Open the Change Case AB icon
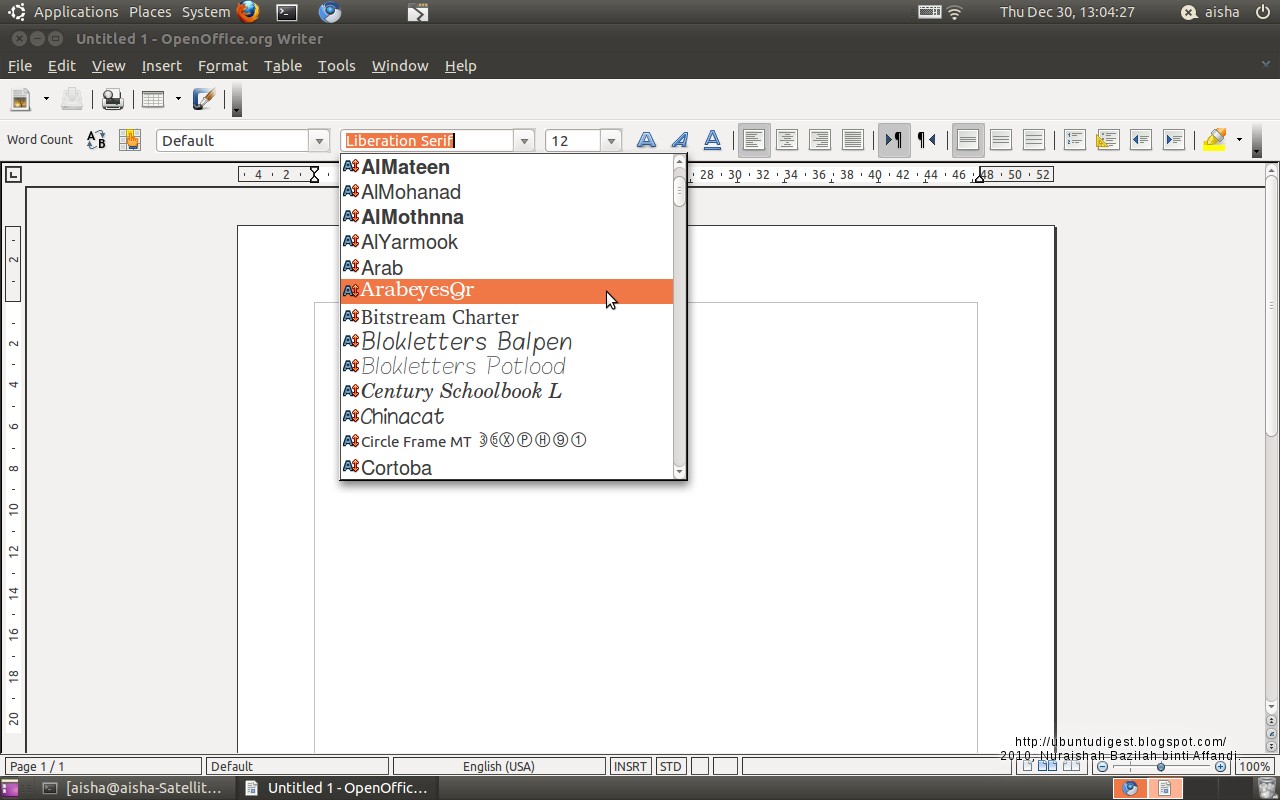This screenshot has width=1280, height=800. (96, 140)
